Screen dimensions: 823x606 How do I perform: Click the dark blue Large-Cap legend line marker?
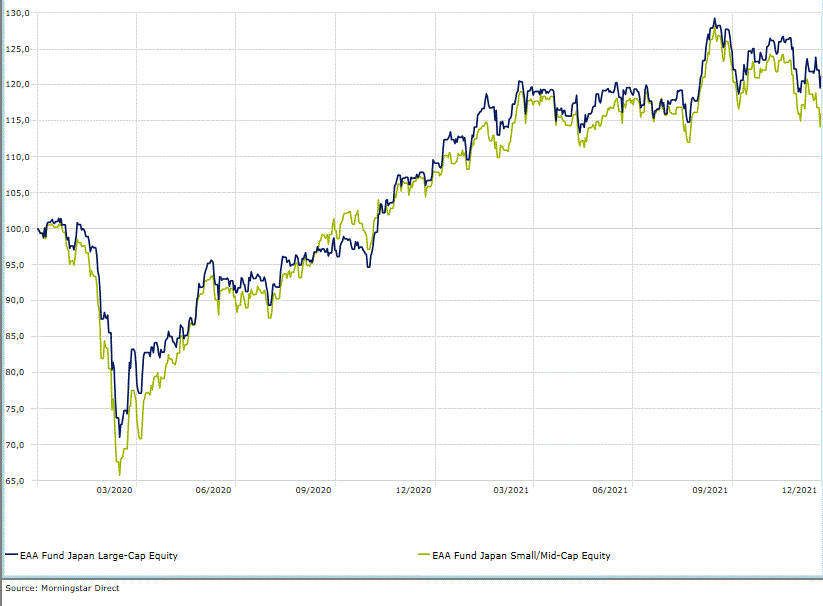click(12, 555)
